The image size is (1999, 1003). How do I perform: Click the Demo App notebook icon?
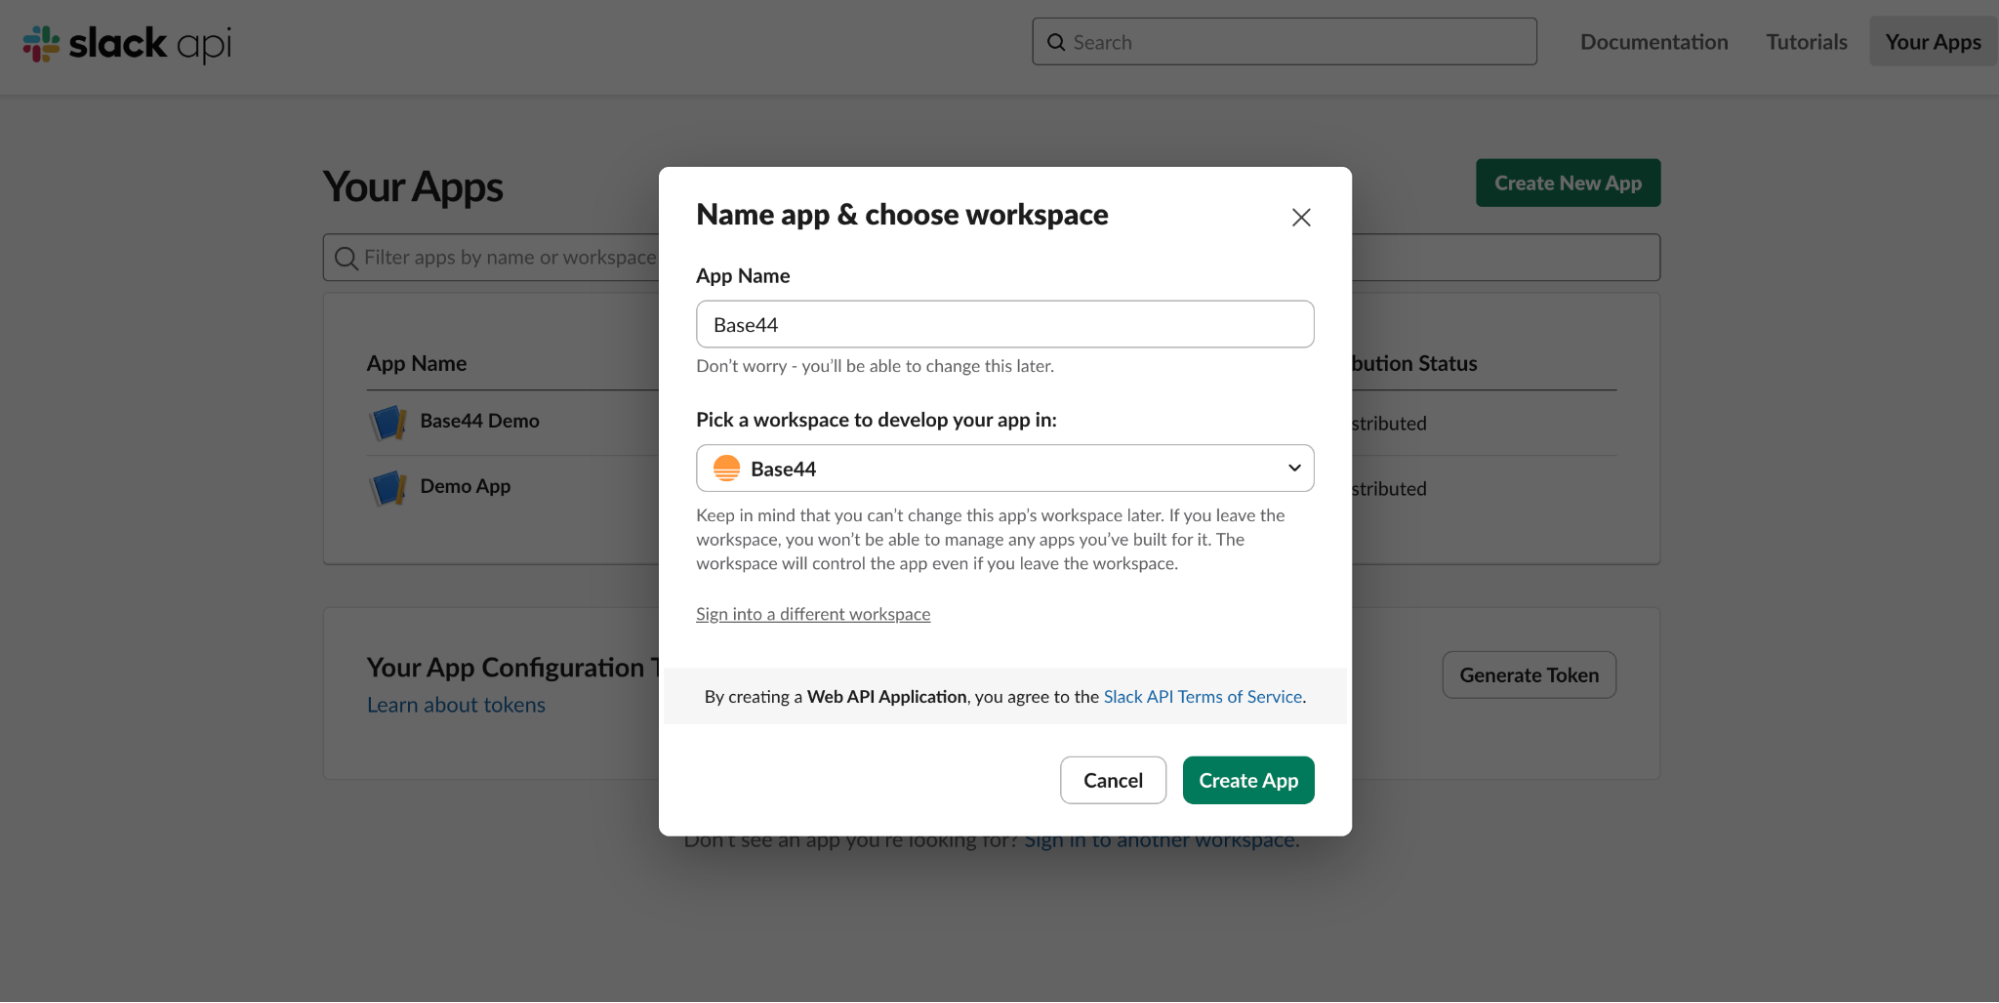[x=387, y=487]
